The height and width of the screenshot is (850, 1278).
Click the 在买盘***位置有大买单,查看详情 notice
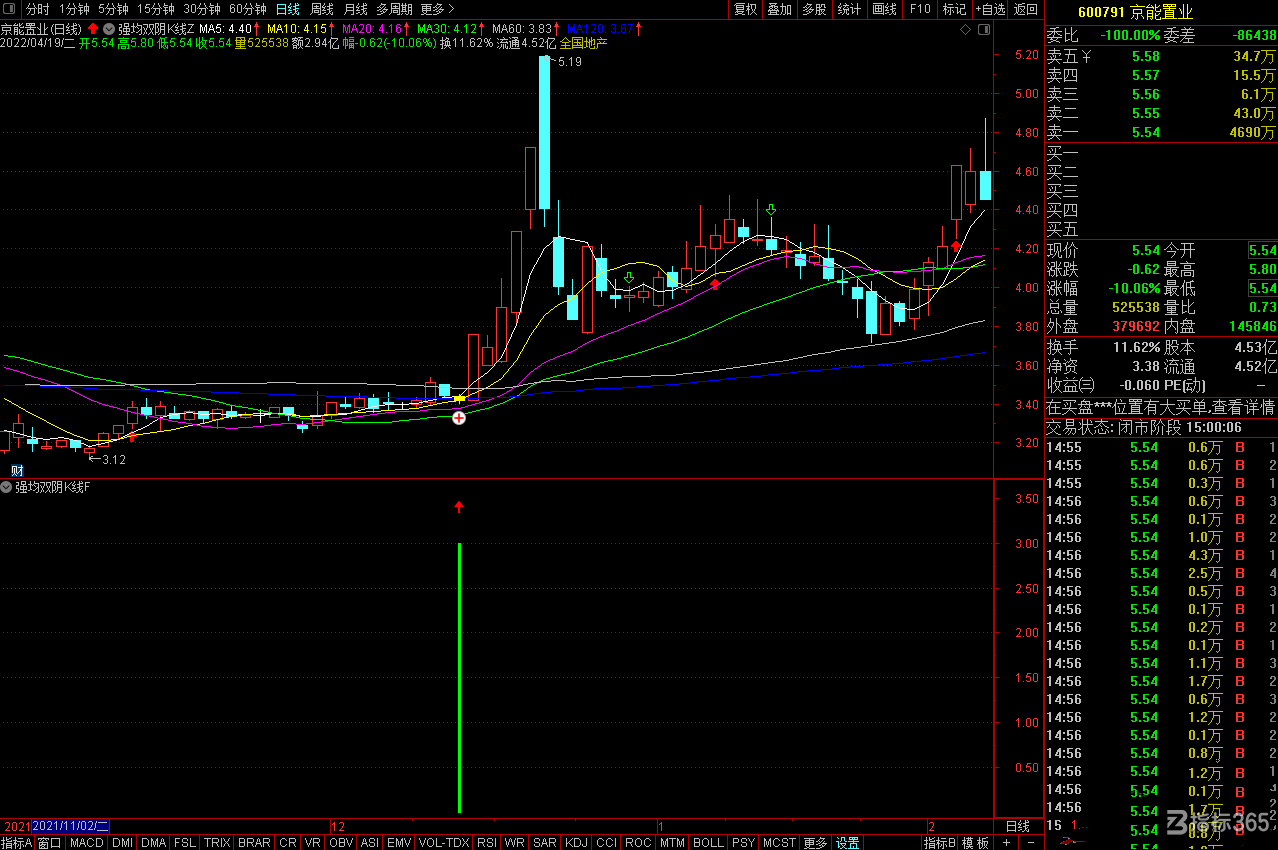(x=1160, y=407)
